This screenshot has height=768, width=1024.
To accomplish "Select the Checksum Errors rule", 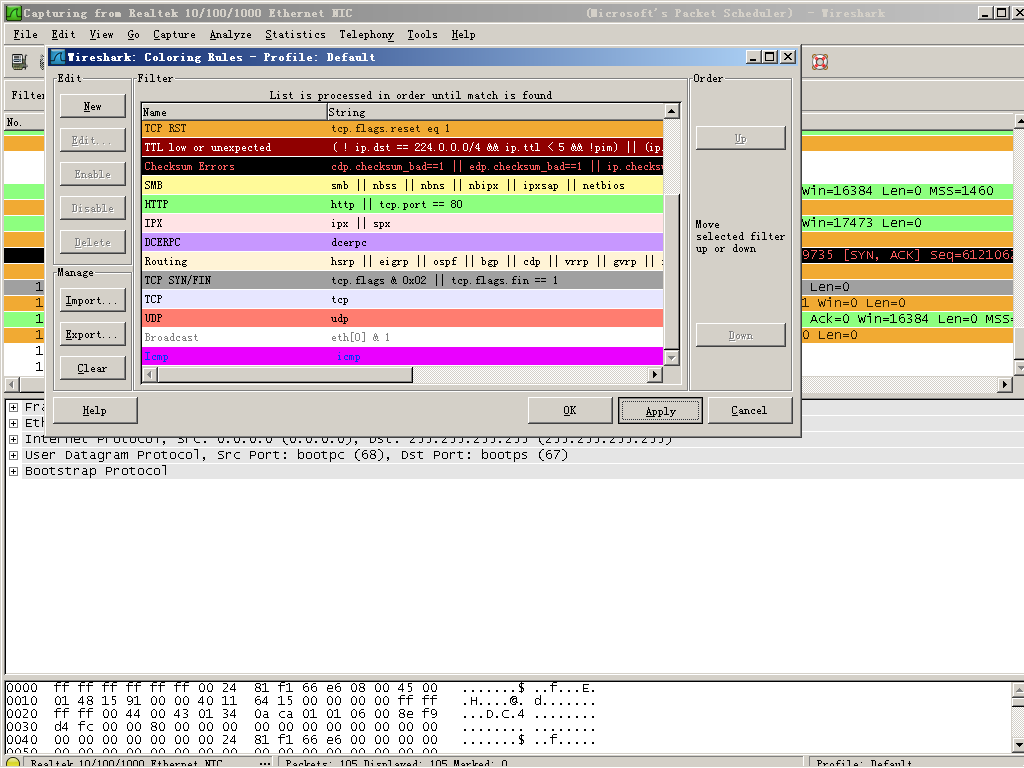I will [402, 167].
